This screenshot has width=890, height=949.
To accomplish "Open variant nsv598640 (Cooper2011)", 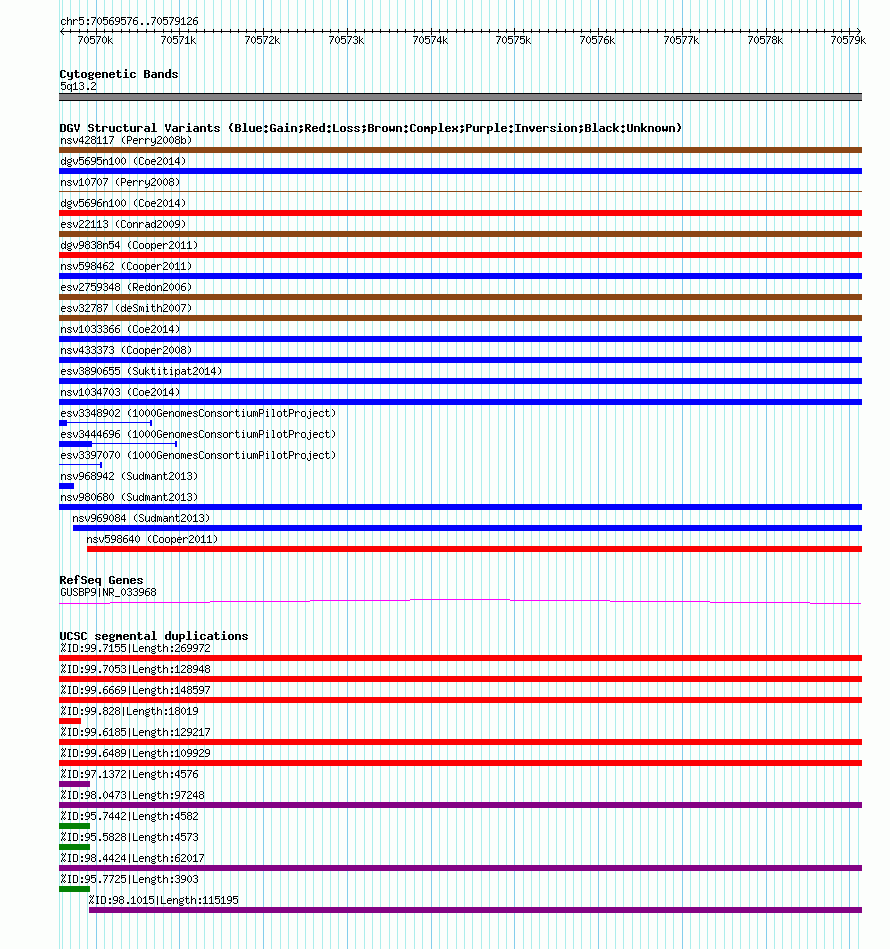I will [x=152, y=539].
